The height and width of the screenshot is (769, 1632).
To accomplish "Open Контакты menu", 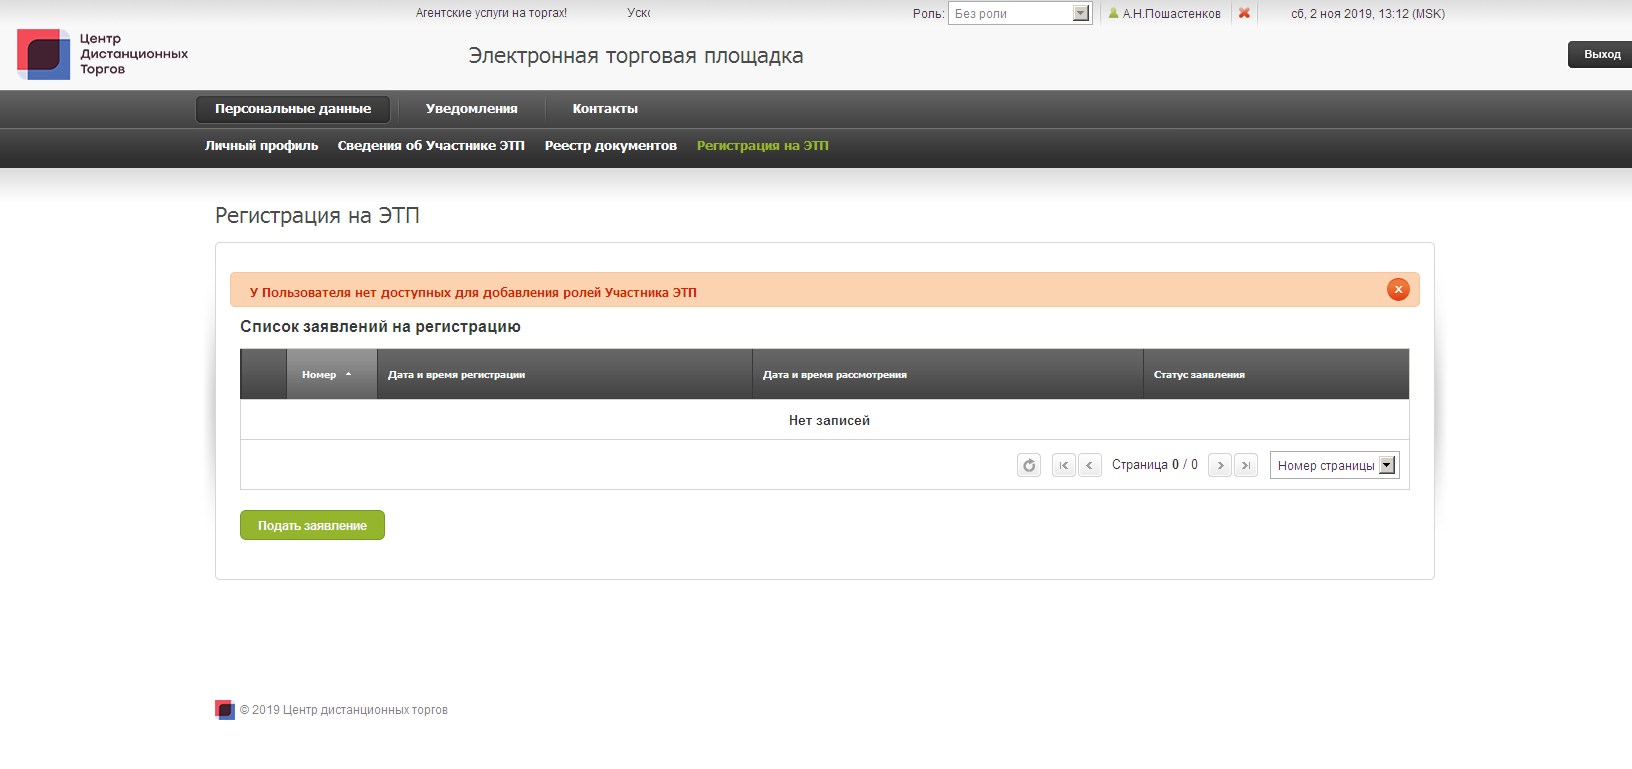I will coord(605,109).
